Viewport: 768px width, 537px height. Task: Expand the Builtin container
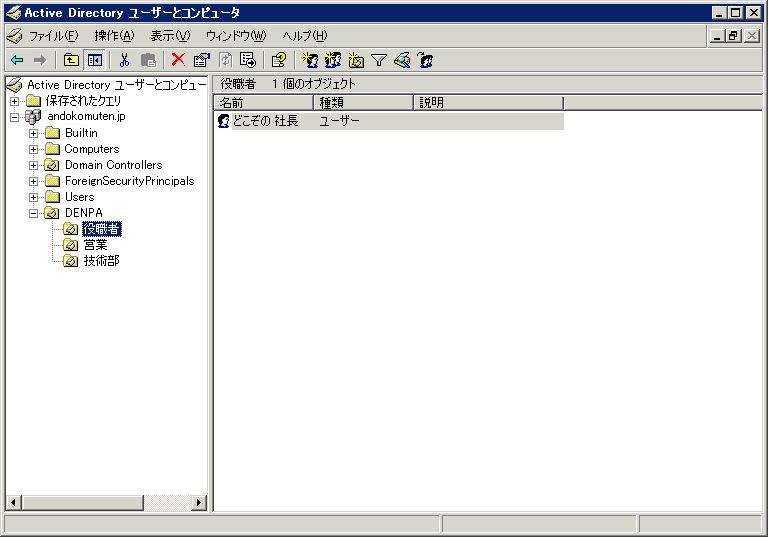tap(33, 133)
